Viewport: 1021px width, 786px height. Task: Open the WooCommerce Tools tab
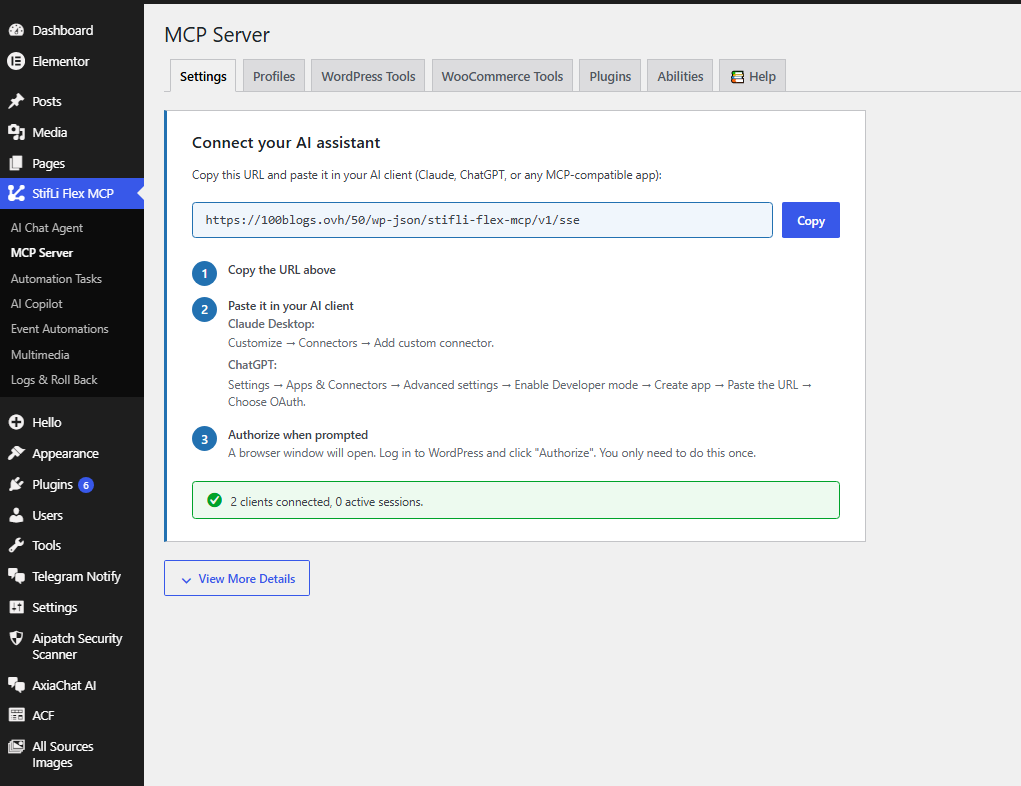(x=502, y=76)
